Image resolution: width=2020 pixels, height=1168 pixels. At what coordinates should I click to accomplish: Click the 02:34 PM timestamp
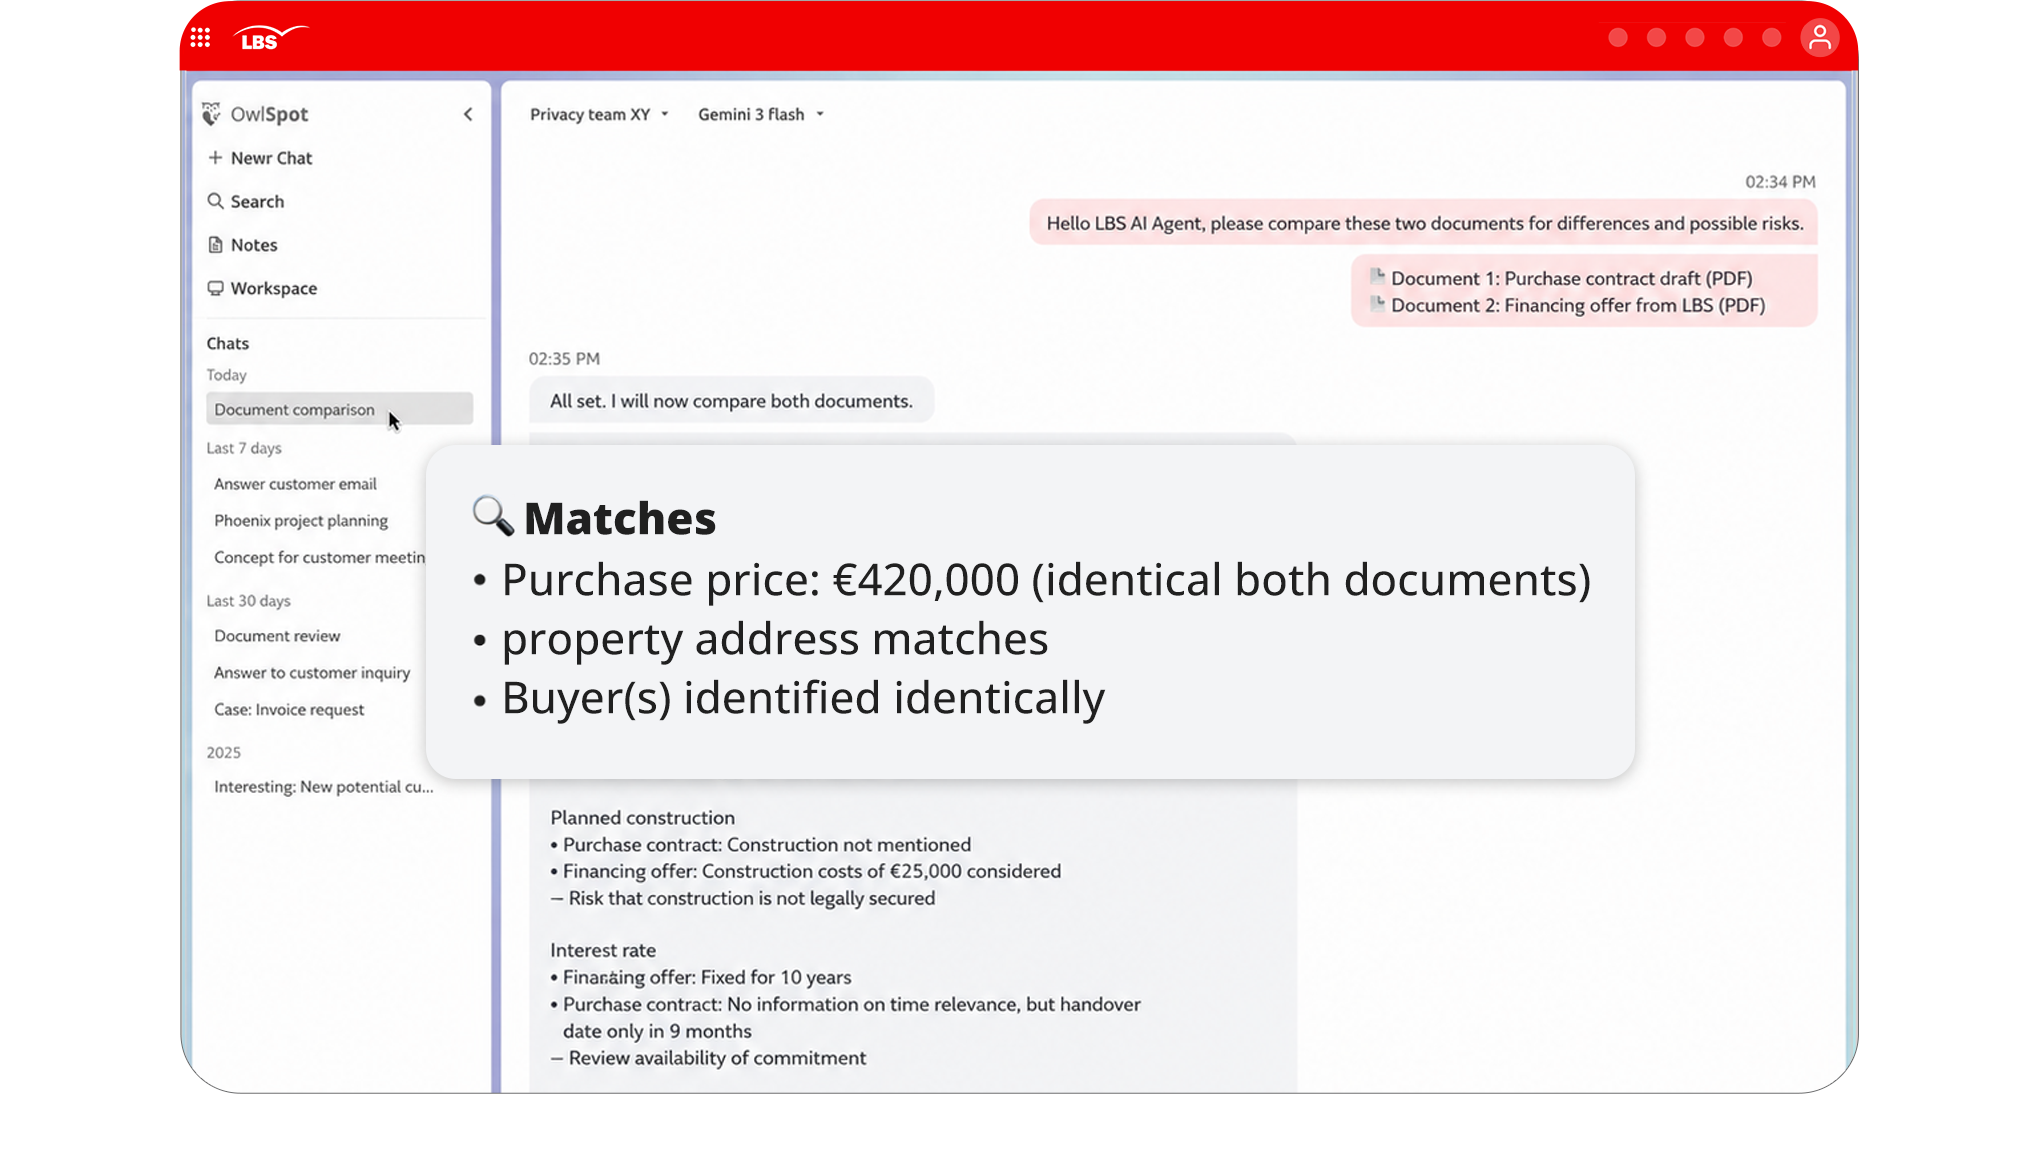click(1780, 182)
